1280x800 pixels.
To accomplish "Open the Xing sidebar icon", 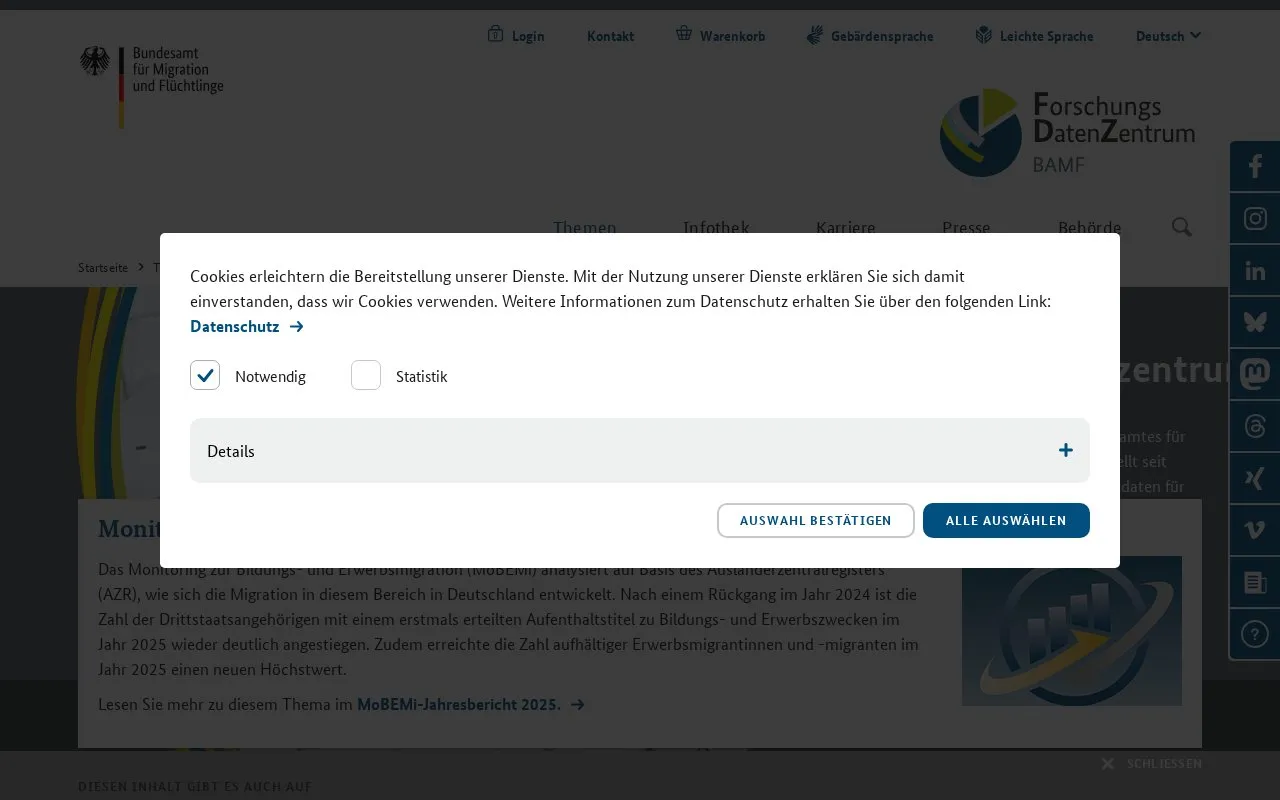I will pyautogui.click(x=1255, y=478).
